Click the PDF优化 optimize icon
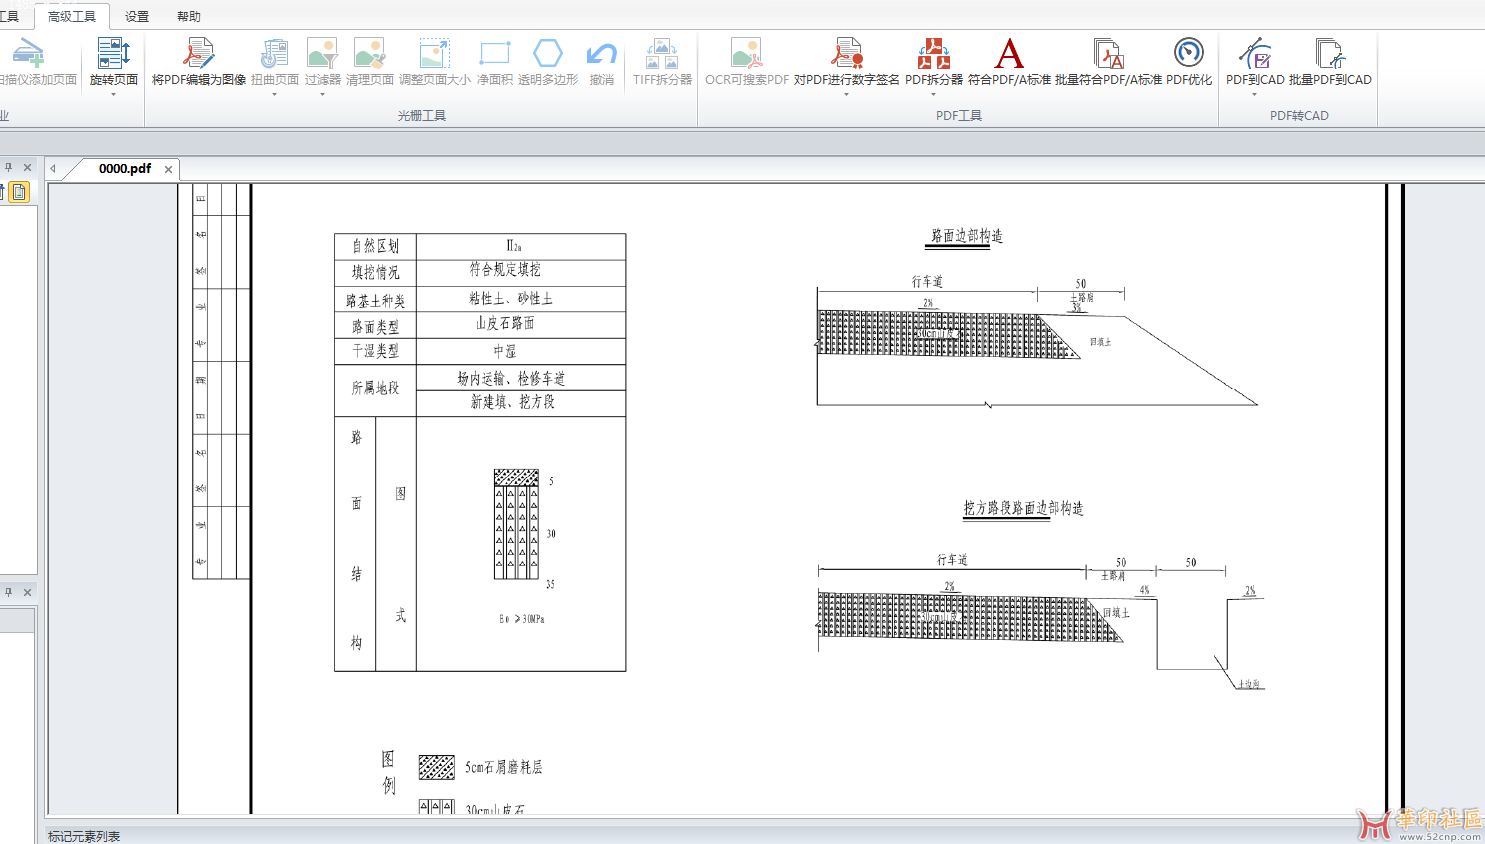Viewport: 1485px width, 844px height. [x=1189, y=52]
